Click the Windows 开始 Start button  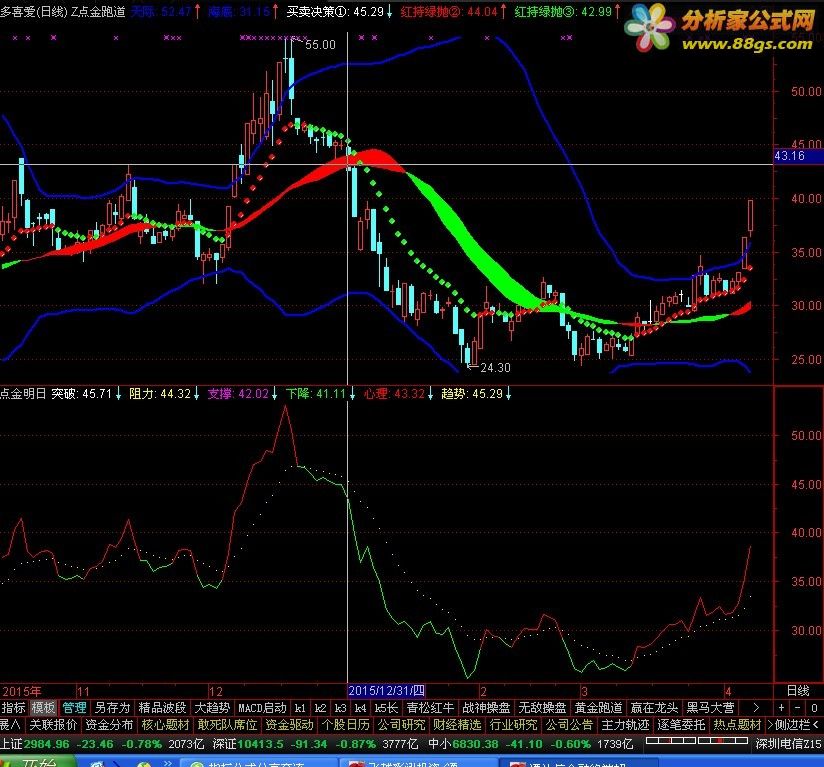36,762
